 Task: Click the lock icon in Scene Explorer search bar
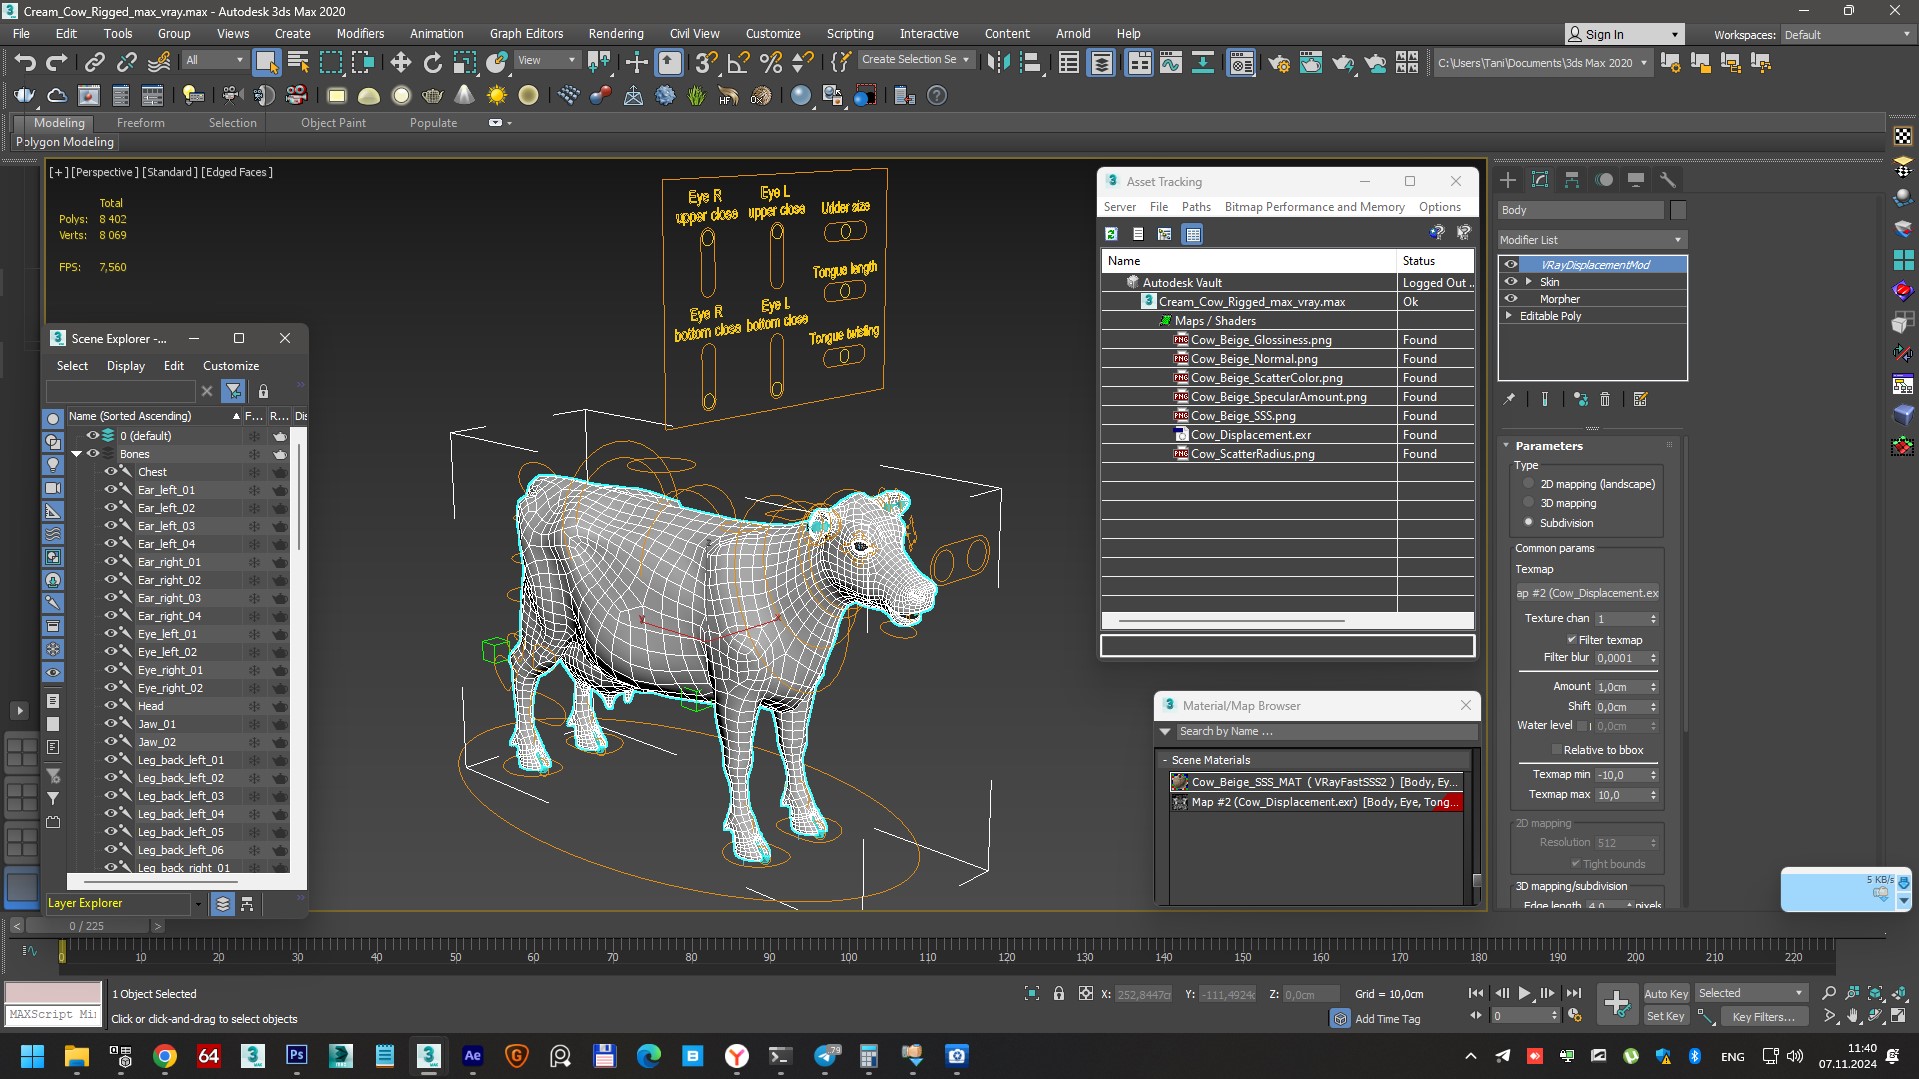(263, 391)
